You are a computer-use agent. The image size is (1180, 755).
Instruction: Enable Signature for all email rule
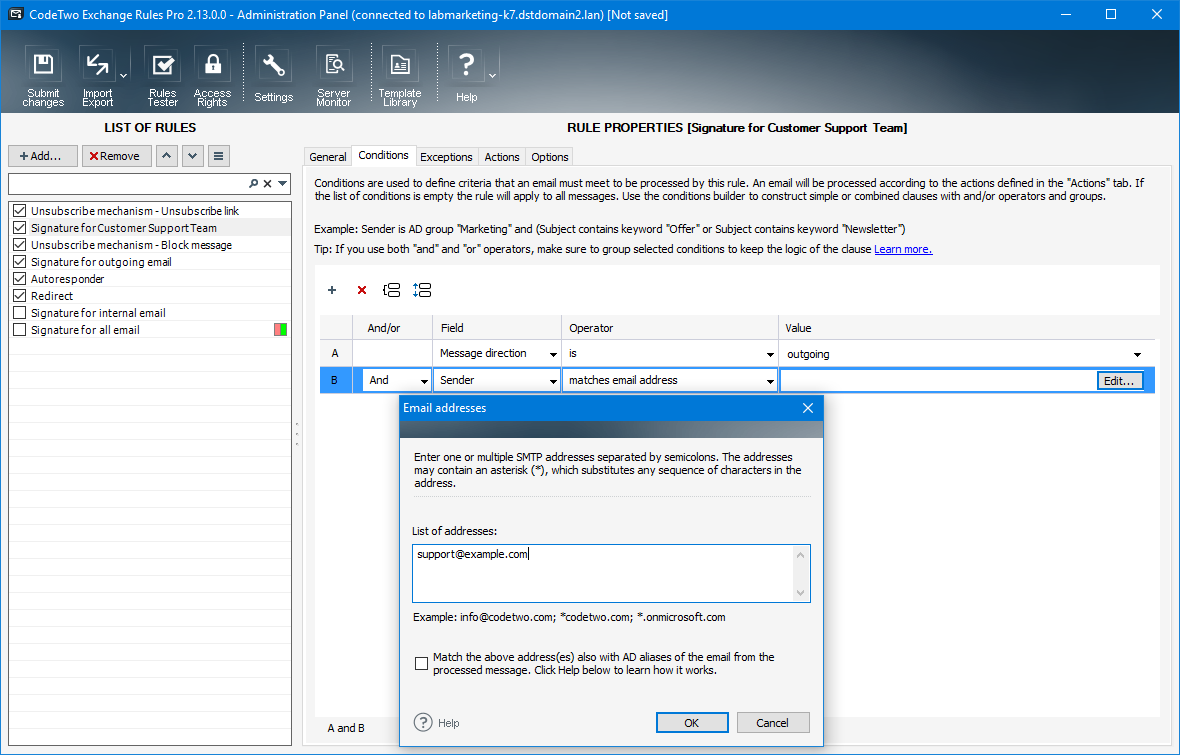[x=20, y=330]
